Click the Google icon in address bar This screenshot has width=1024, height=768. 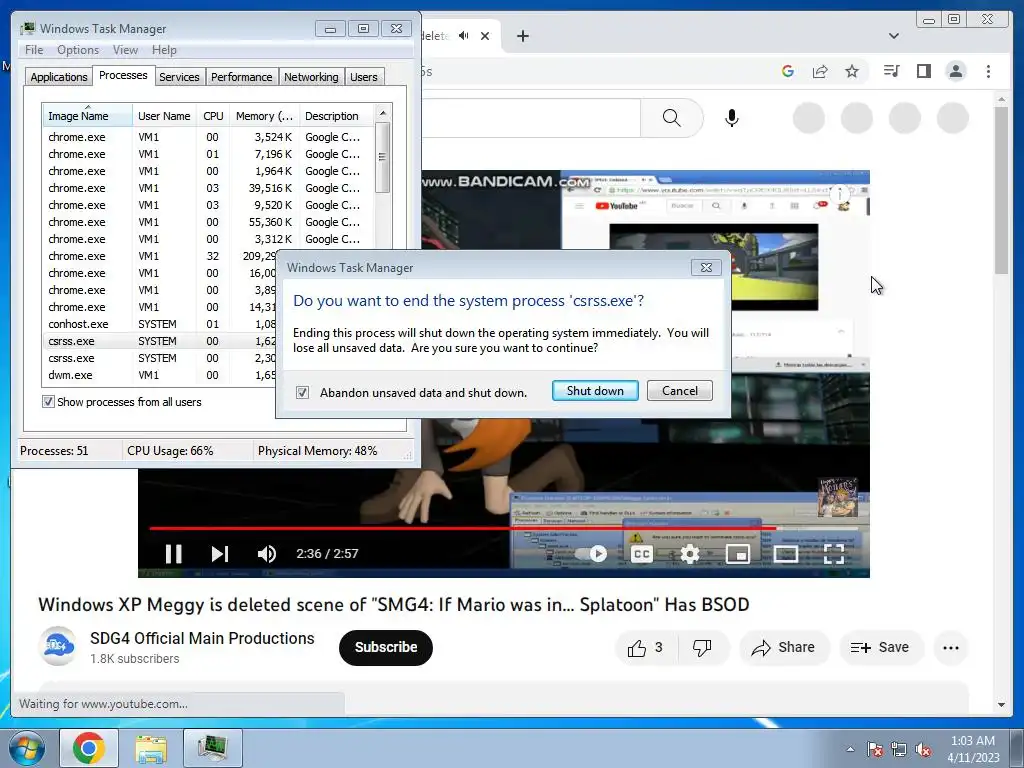coord(788,71)
